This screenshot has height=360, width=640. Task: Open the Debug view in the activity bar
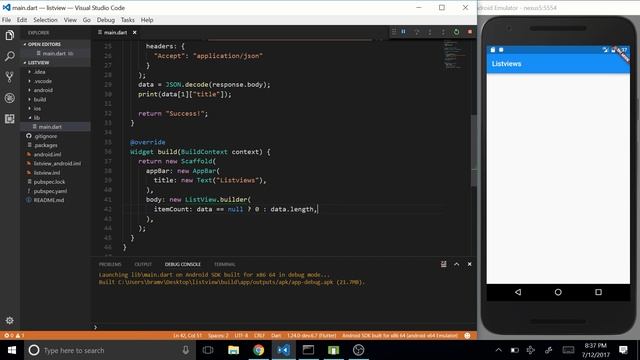10,98
